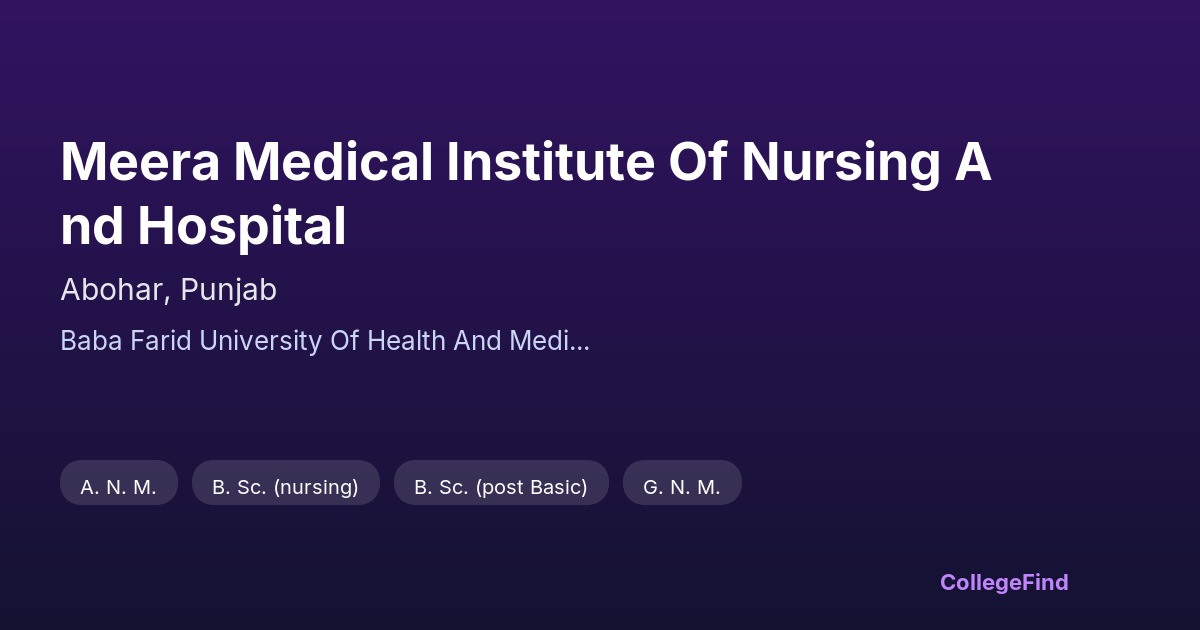Click the word Medical in the heading
The width and height of the screenshot is (1200, 630).
pos(333,162)
